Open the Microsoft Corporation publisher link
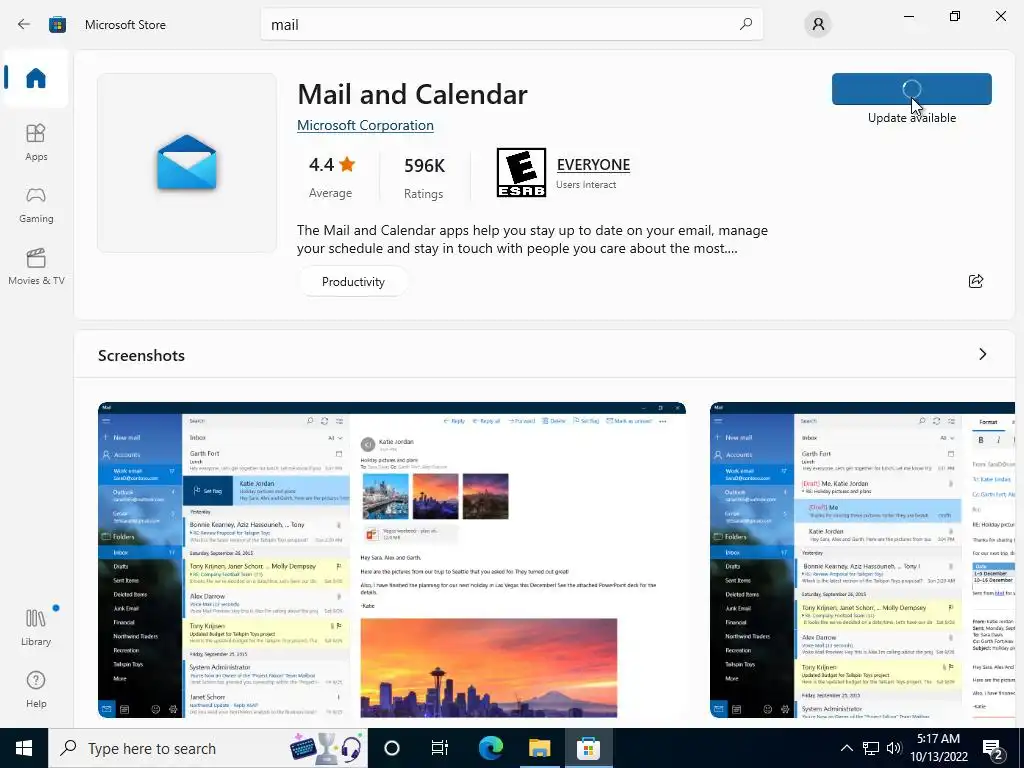Image resolution: width=1024 pixels, height=768 pixels. tap(365, 125)
